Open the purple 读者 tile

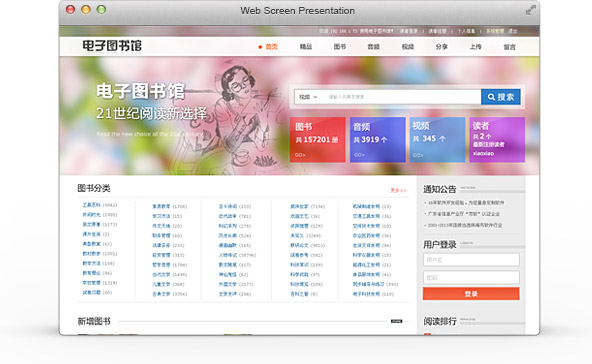497,140
